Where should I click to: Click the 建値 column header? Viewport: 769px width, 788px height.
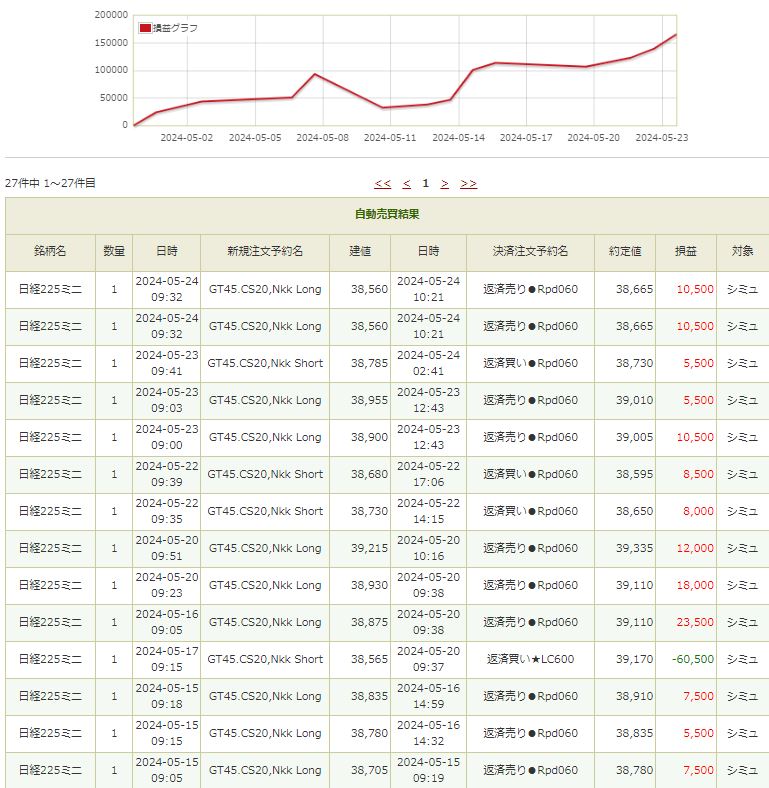(360, 251)
